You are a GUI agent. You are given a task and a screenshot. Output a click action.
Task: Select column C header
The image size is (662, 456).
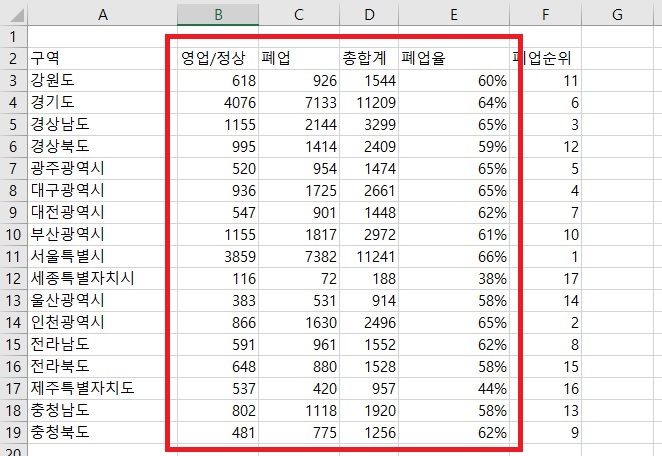[x=299, y=14]
